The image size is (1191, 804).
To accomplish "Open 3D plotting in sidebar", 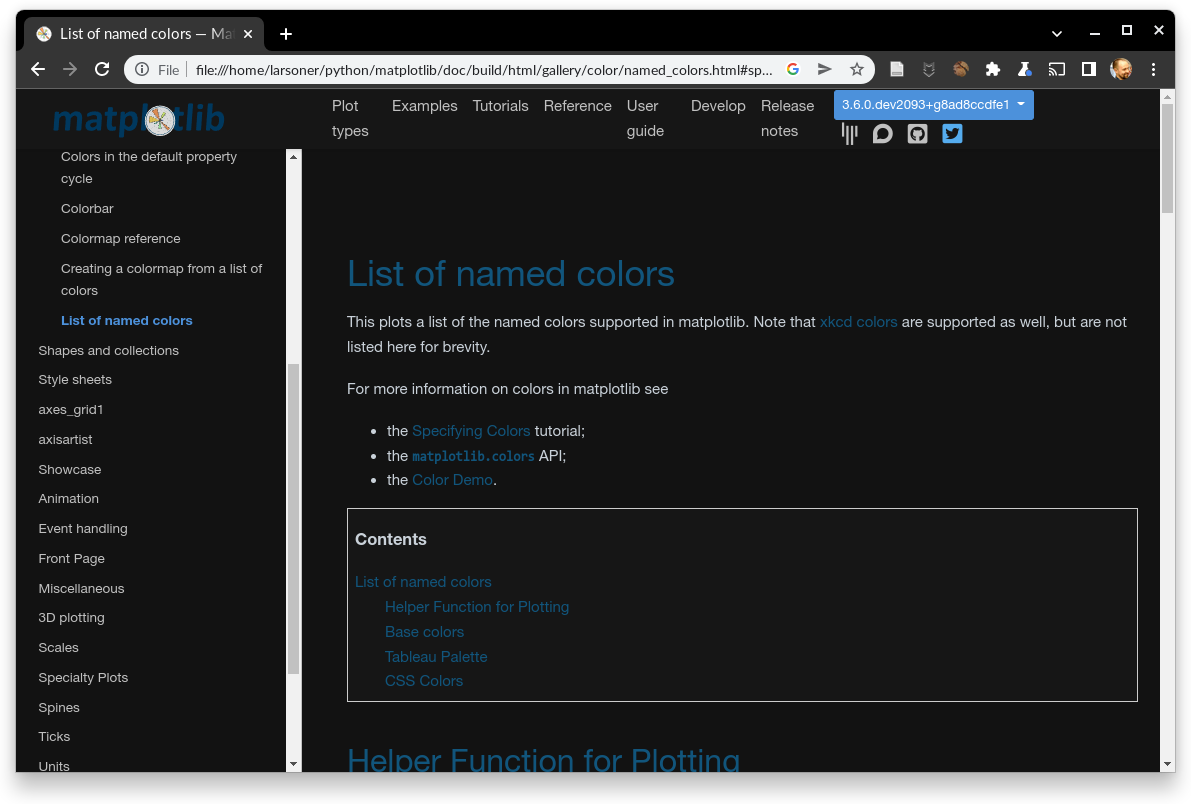I will tap(71, 618).
